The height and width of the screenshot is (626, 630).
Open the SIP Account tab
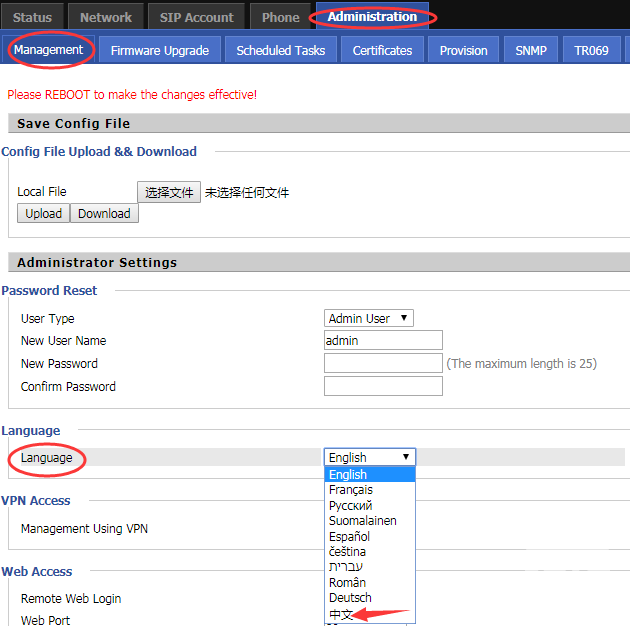tap(196, 17)
